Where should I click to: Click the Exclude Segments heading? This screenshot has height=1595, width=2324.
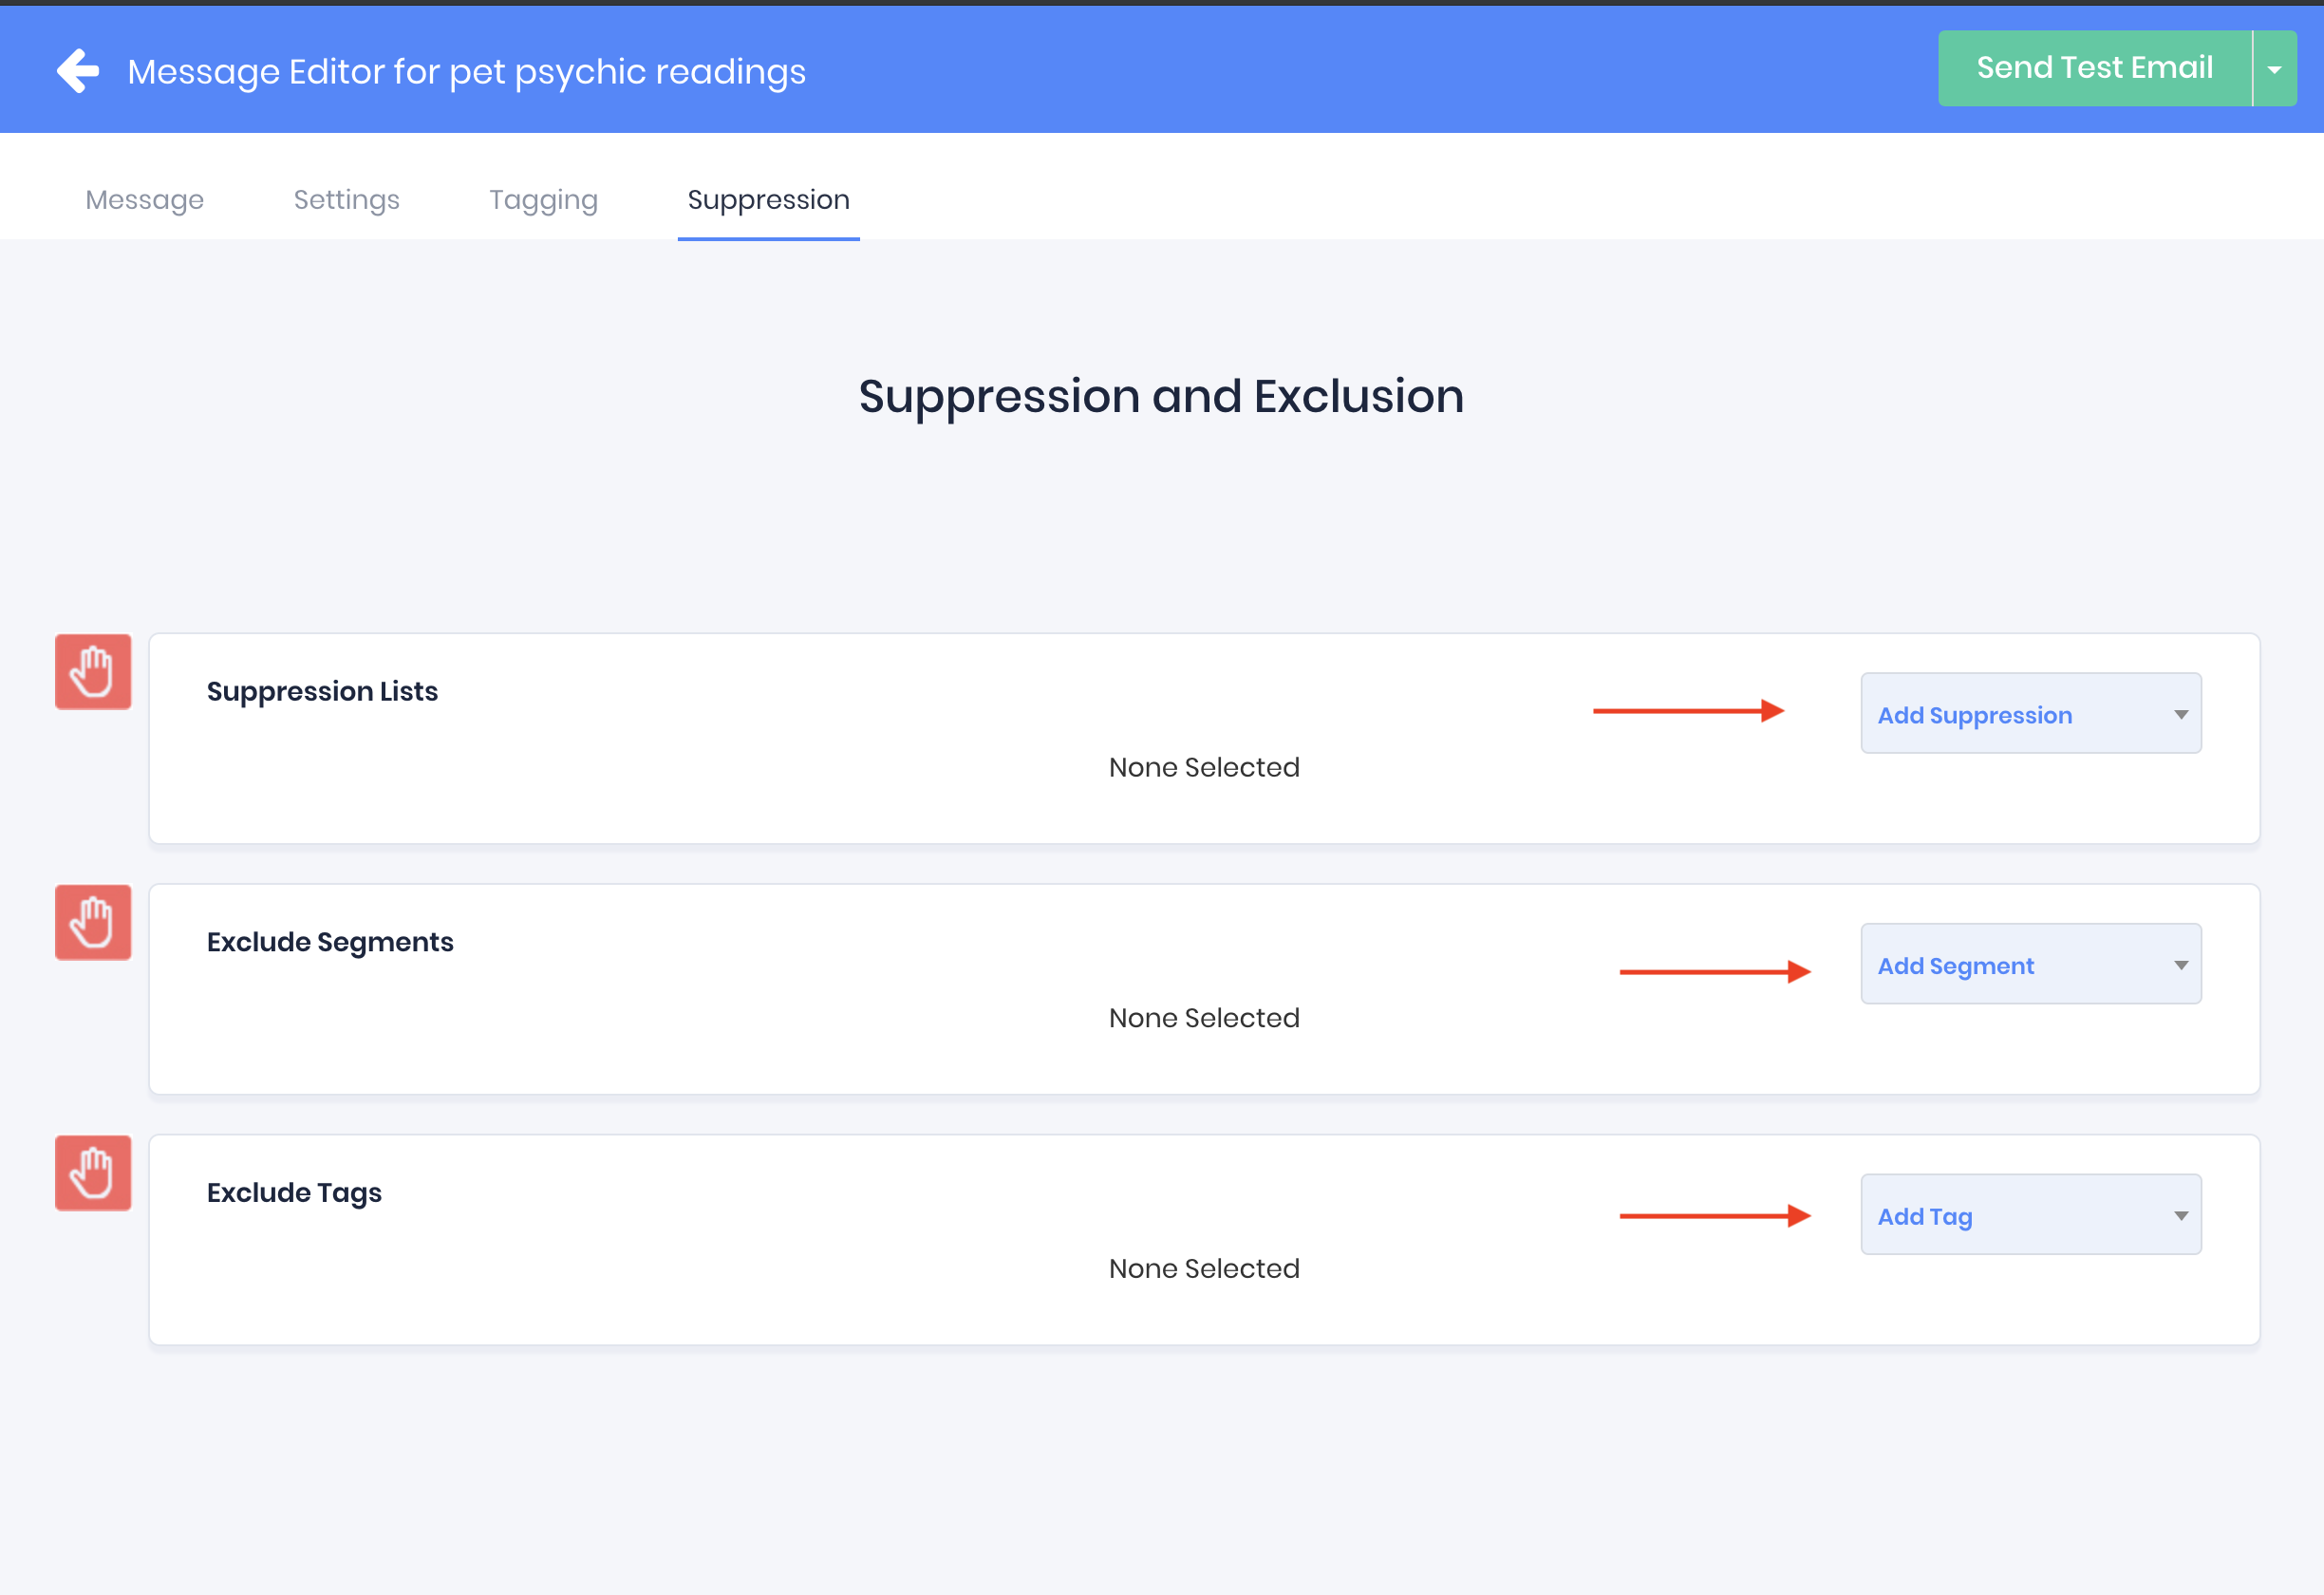pyautogui.click(x=330, y=942)
